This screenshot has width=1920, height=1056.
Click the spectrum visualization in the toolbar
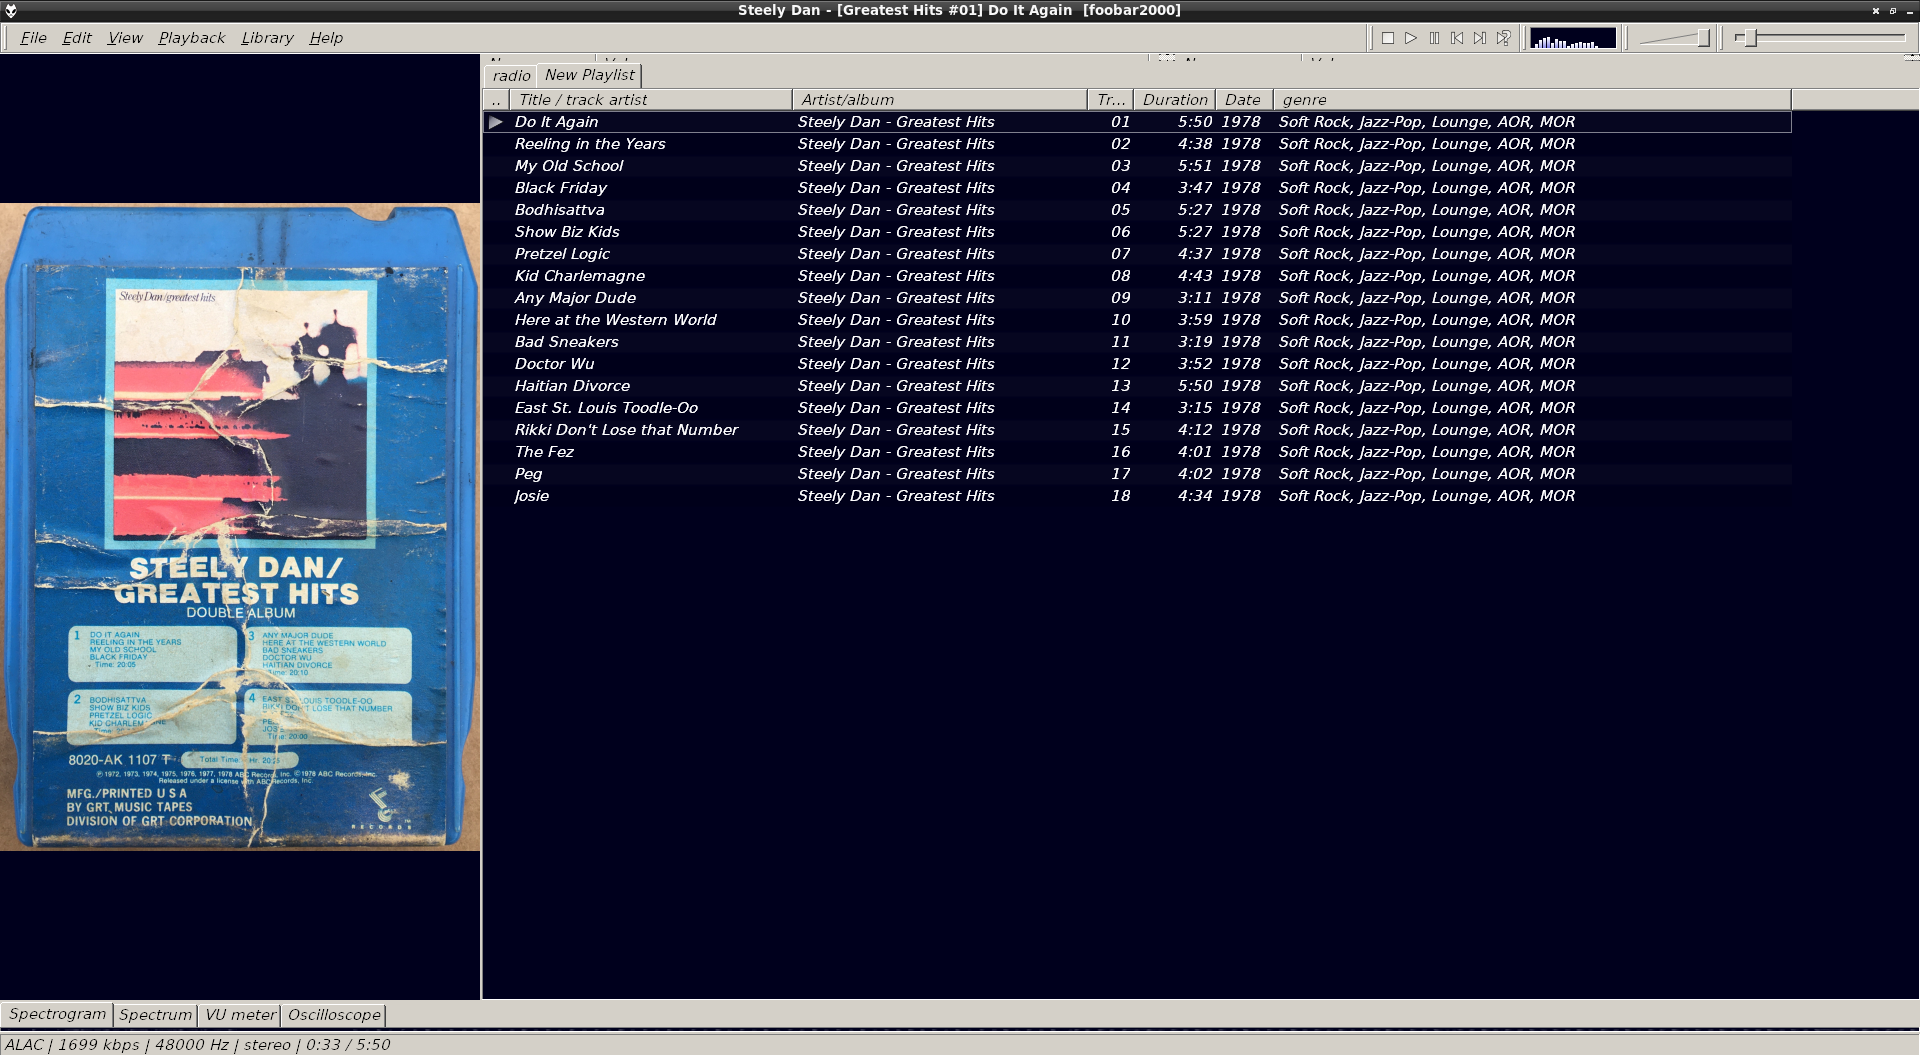pos(1573,38)
